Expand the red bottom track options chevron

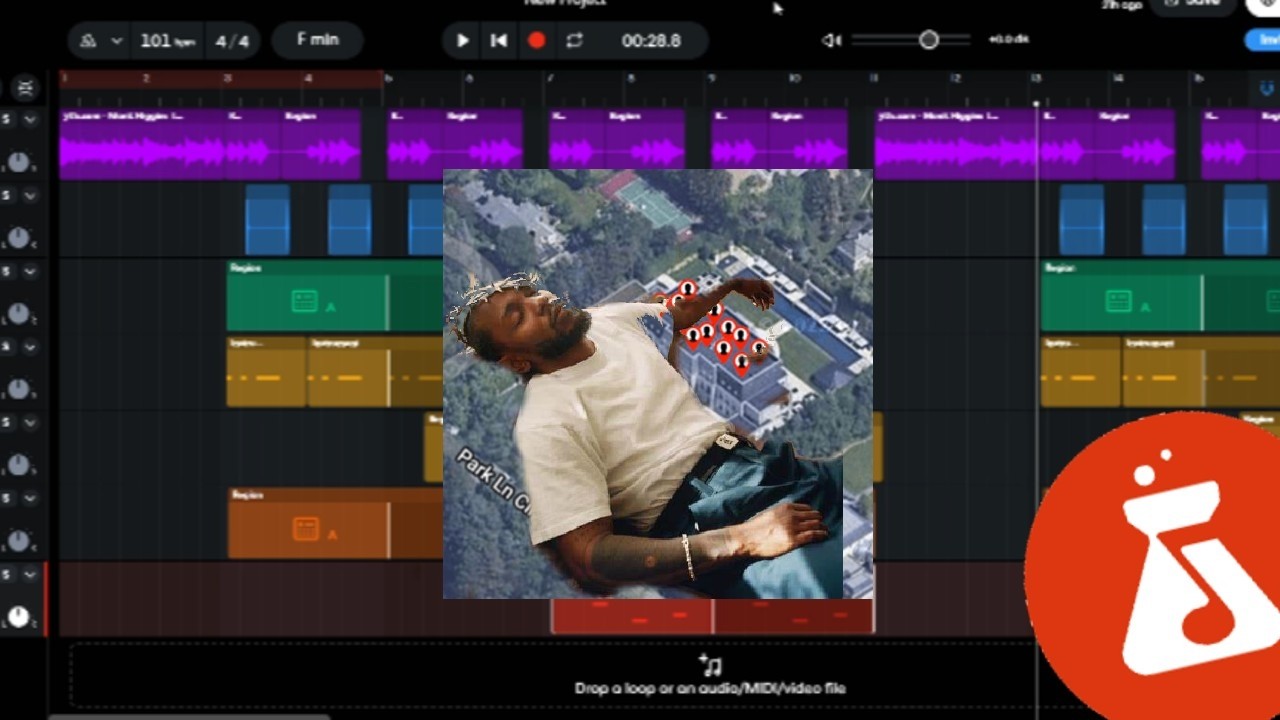pos(30,574)
